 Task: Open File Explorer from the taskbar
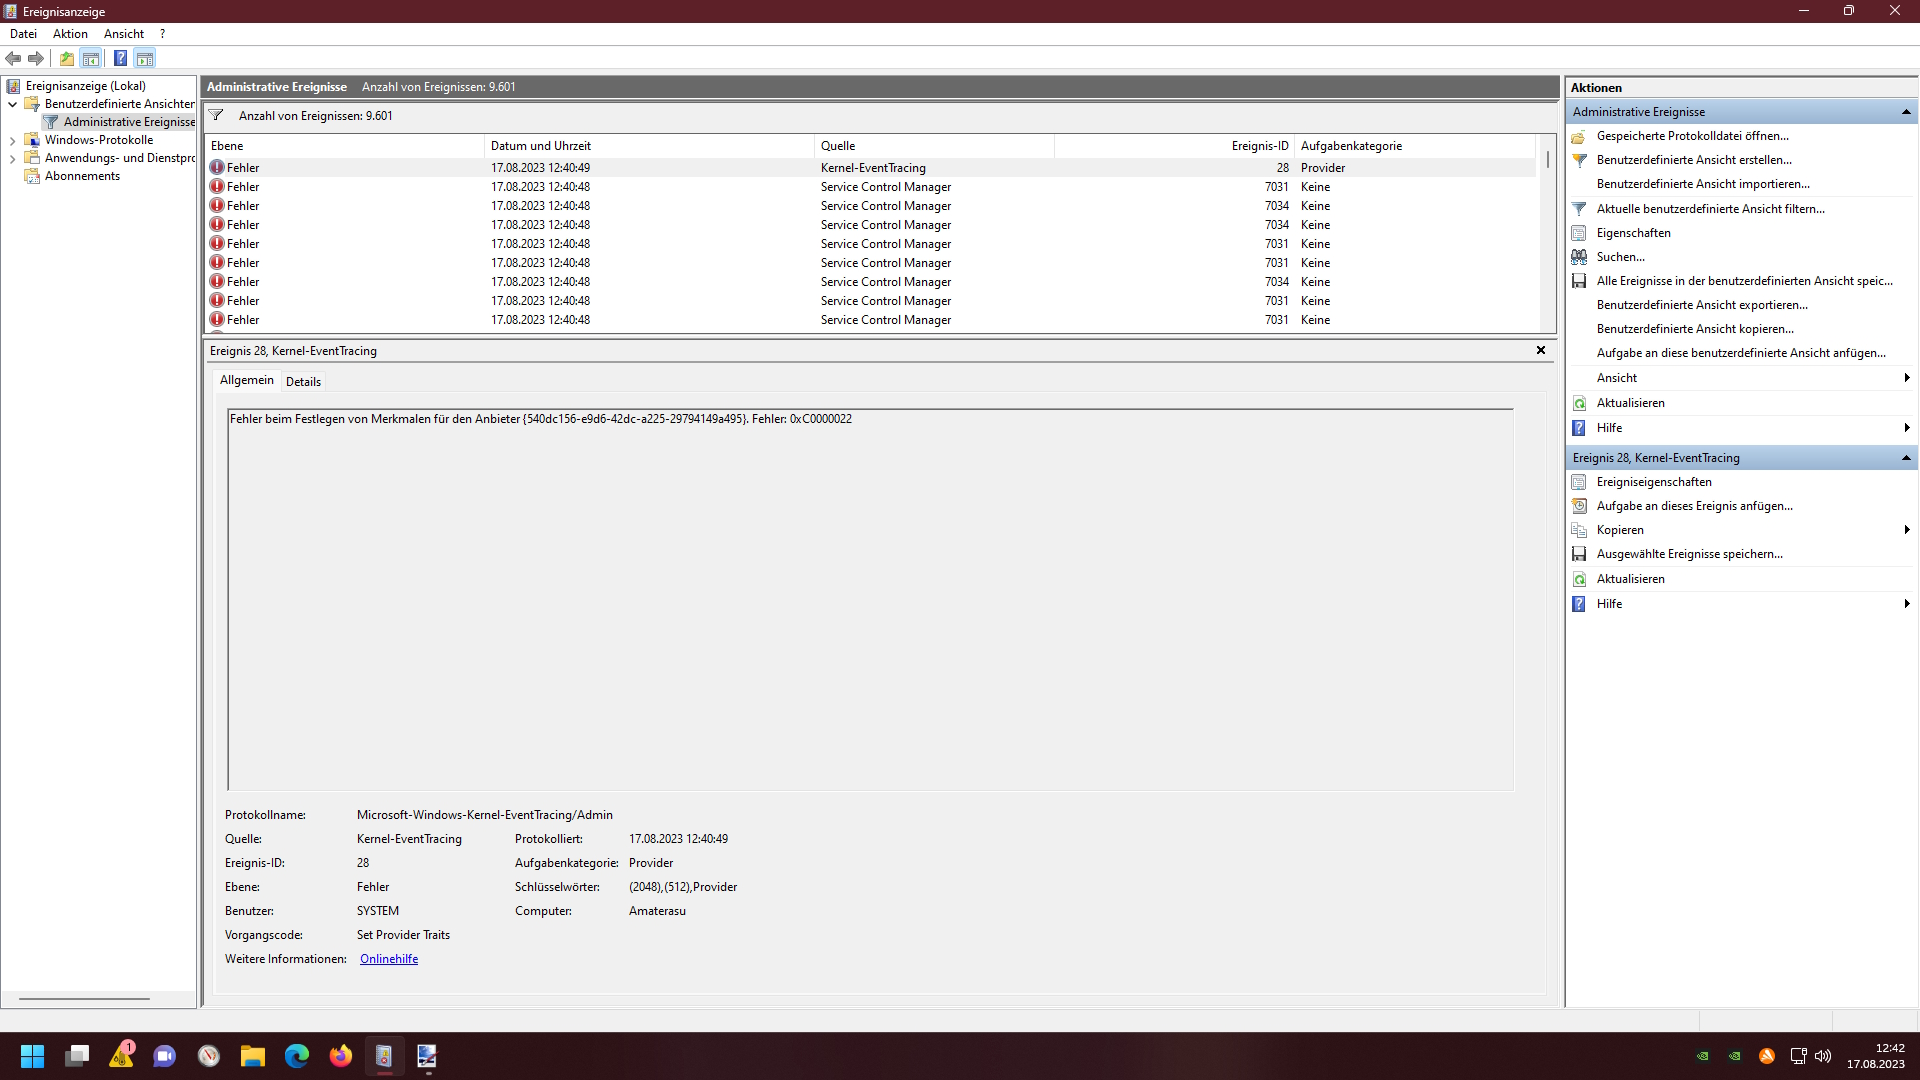pos(252,1056)
